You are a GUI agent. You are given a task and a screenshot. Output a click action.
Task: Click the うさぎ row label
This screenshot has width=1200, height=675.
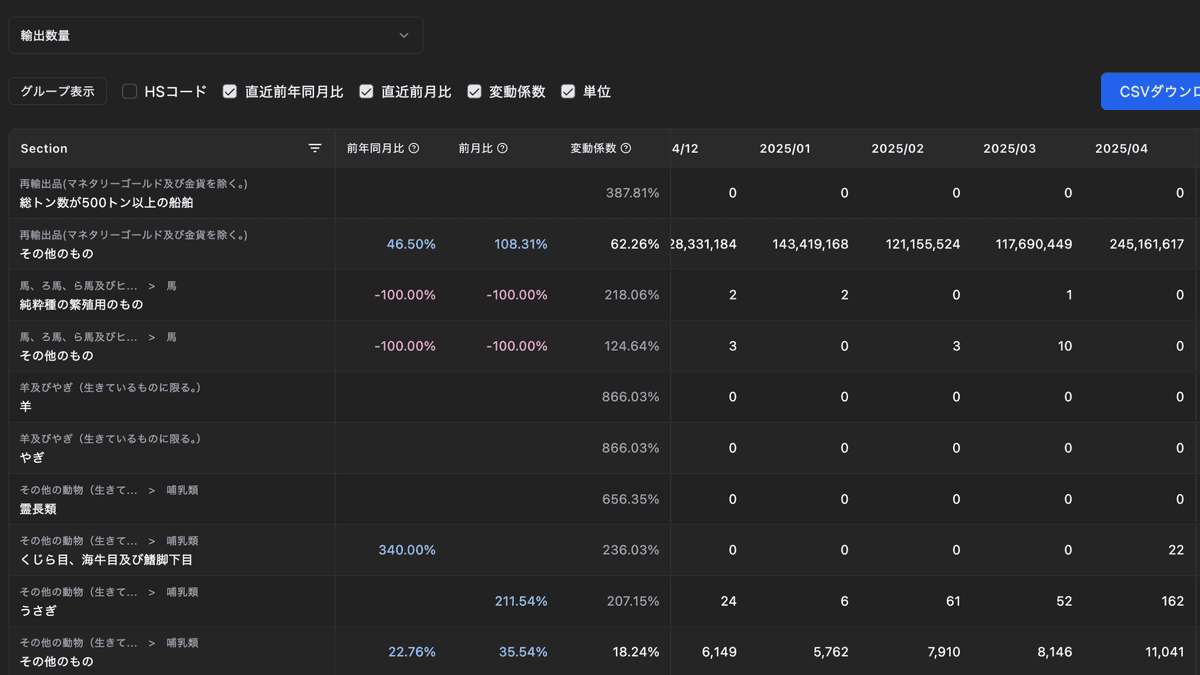coord(38,611)
